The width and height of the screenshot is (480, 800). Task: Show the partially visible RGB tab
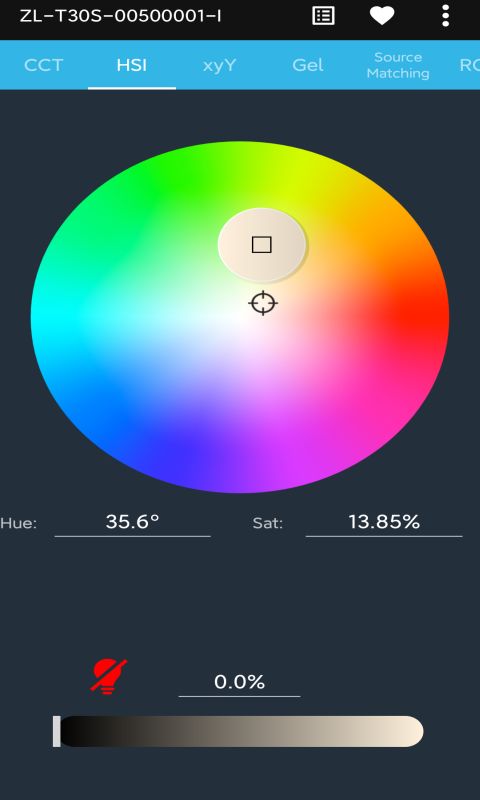tap(468, 65)
